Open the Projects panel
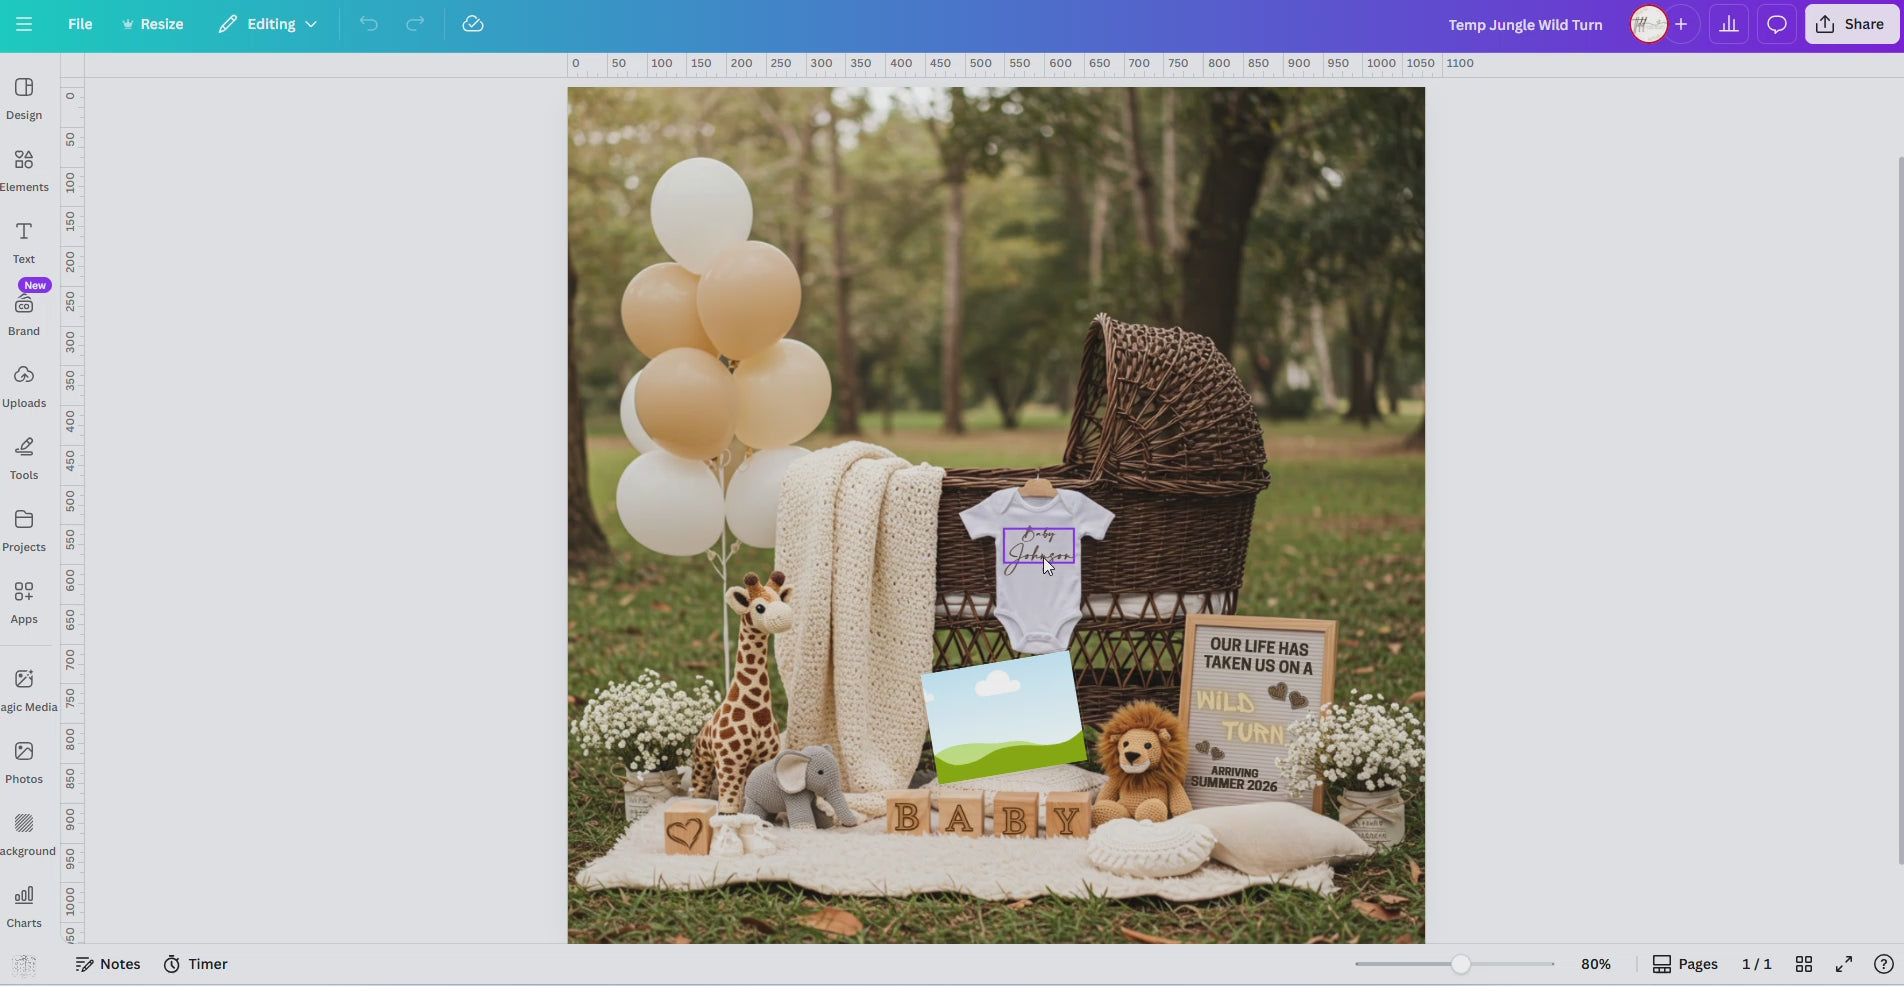The height and width of the screenshot is (986, 1904). pos(23,528)
